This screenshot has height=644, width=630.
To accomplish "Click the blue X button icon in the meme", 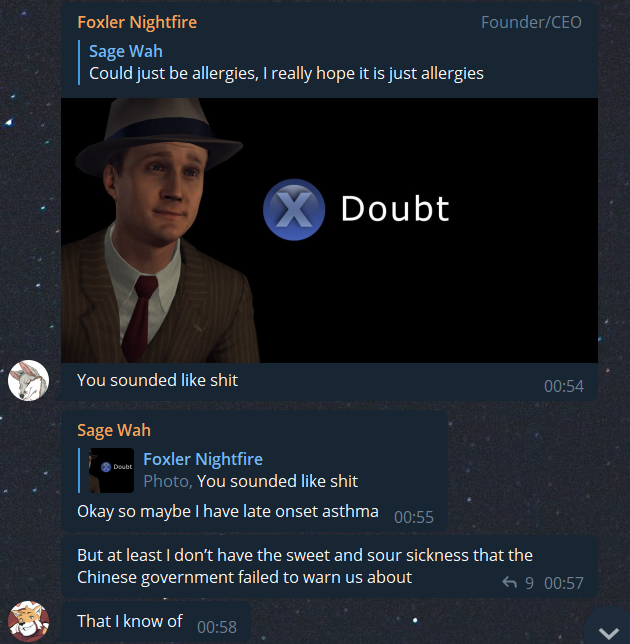I will 294,209.
